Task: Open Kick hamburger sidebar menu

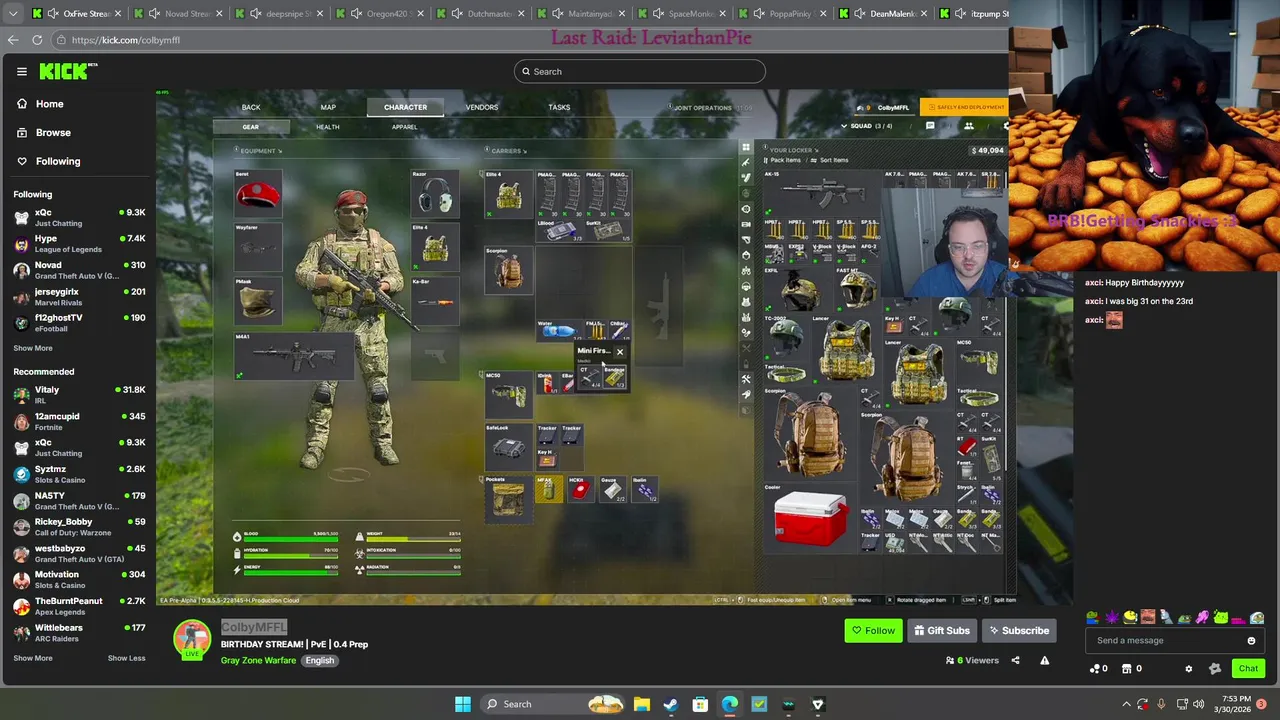Action: (x=21, y=71)
